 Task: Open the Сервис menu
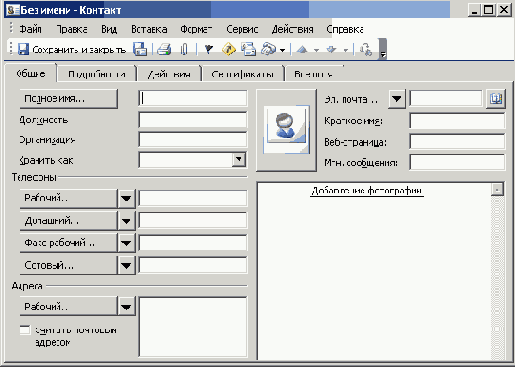click(x=242, y=29)
